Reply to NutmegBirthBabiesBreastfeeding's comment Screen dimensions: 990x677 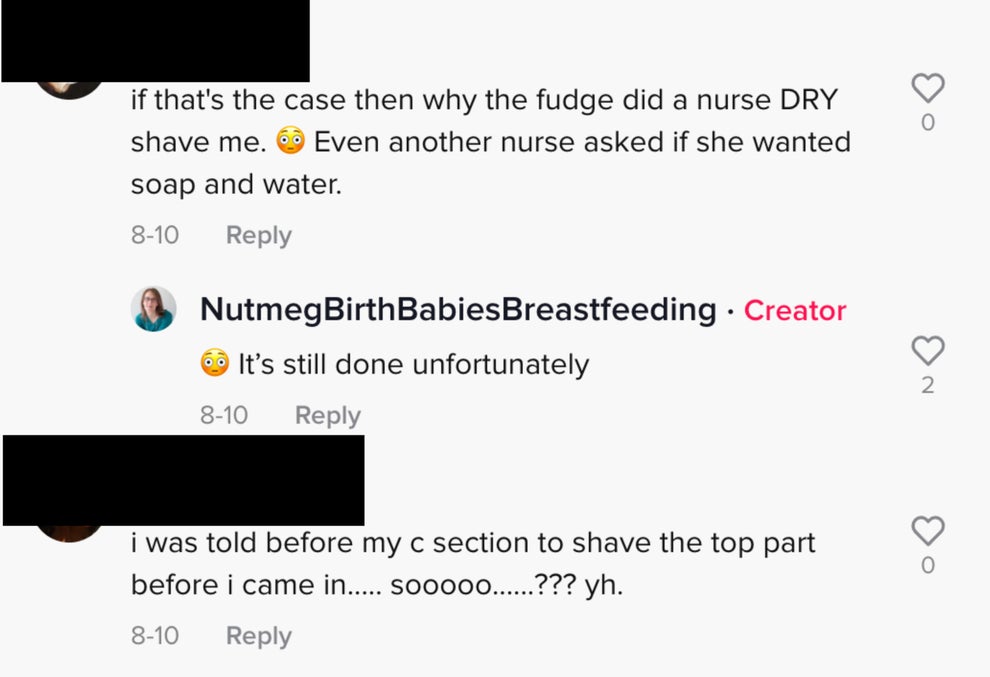[327, 414]
